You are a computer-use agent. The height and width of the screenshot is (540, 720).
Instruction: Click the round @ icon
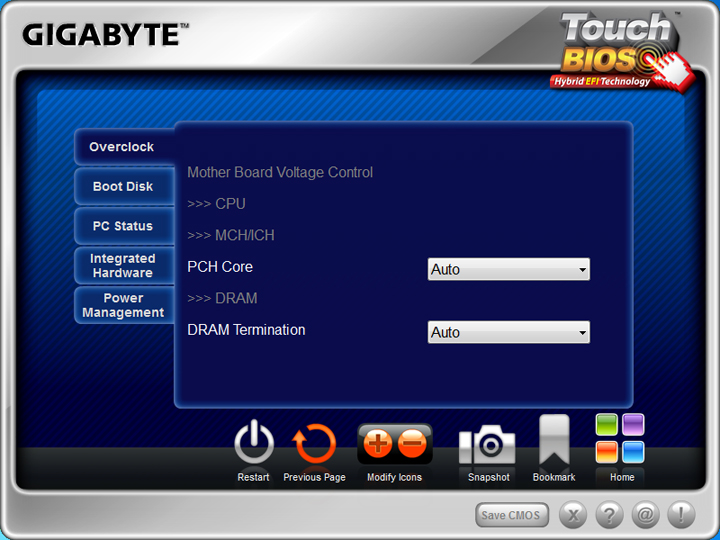tap(645, 515)
